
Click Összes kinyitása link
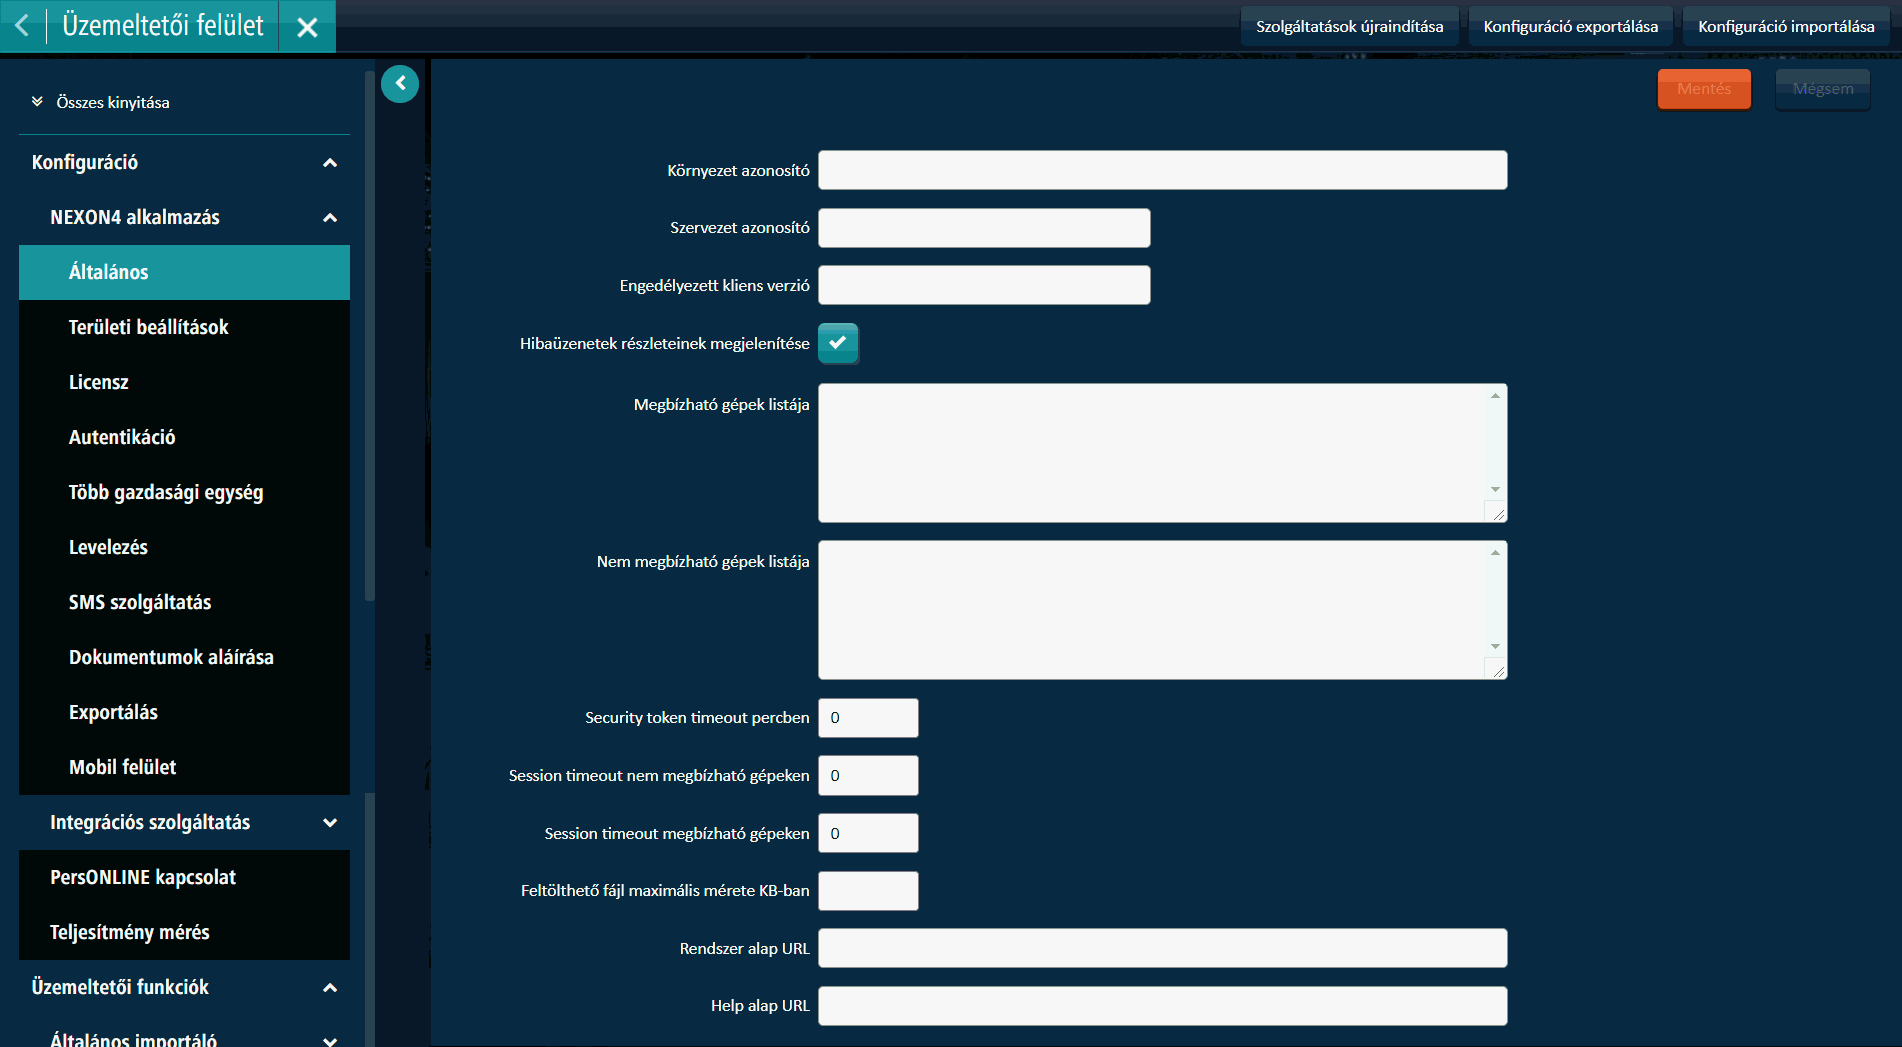pyautogui.click(x=113, y=102)
